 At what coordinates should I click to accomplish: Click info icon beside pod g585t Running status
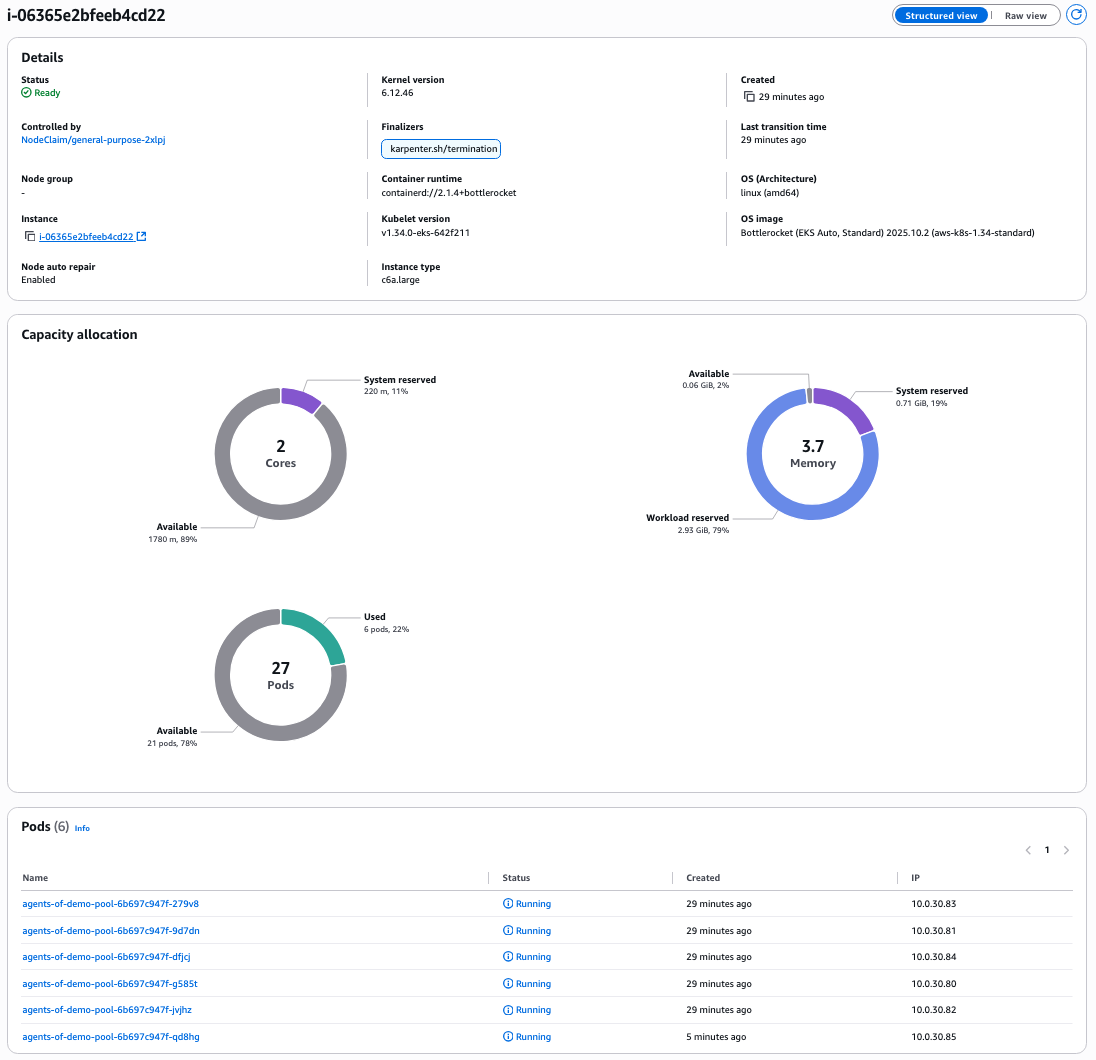tap(509, 983)
